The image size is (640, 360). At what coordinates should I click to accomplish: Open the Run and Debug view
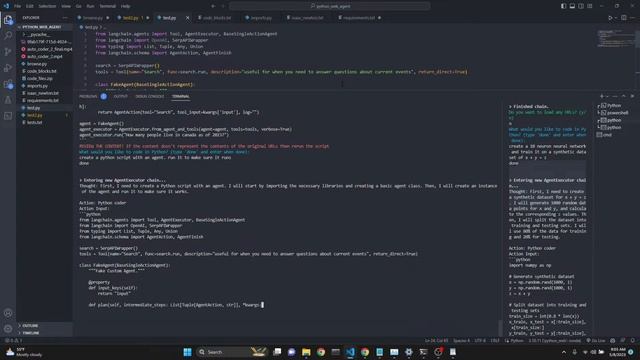tap(8, 68)
